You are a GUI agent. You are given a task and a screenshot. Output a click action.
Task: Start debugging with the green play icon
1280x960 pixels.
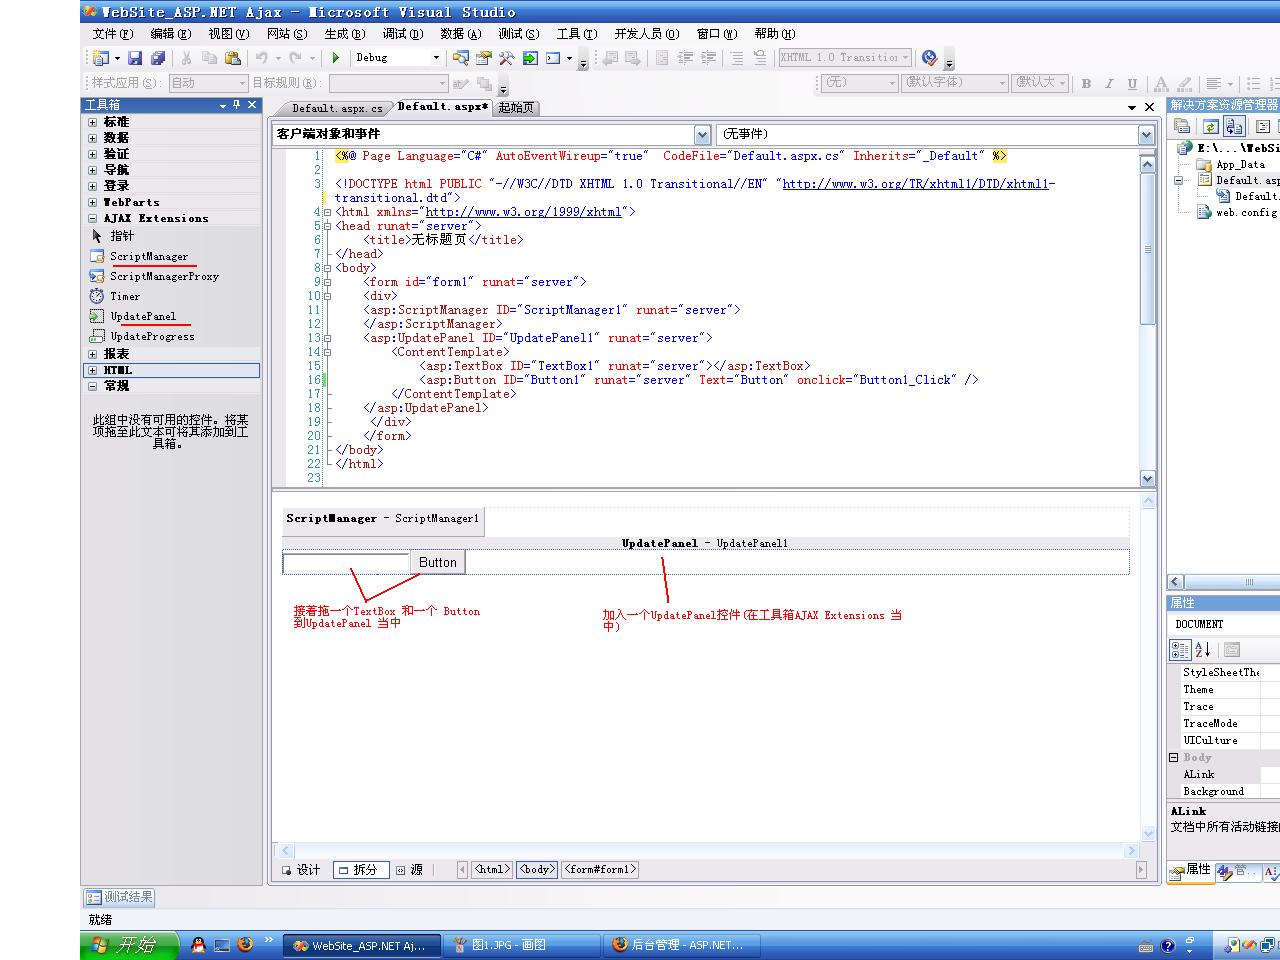pyautogui.click(x=336, y=58)
